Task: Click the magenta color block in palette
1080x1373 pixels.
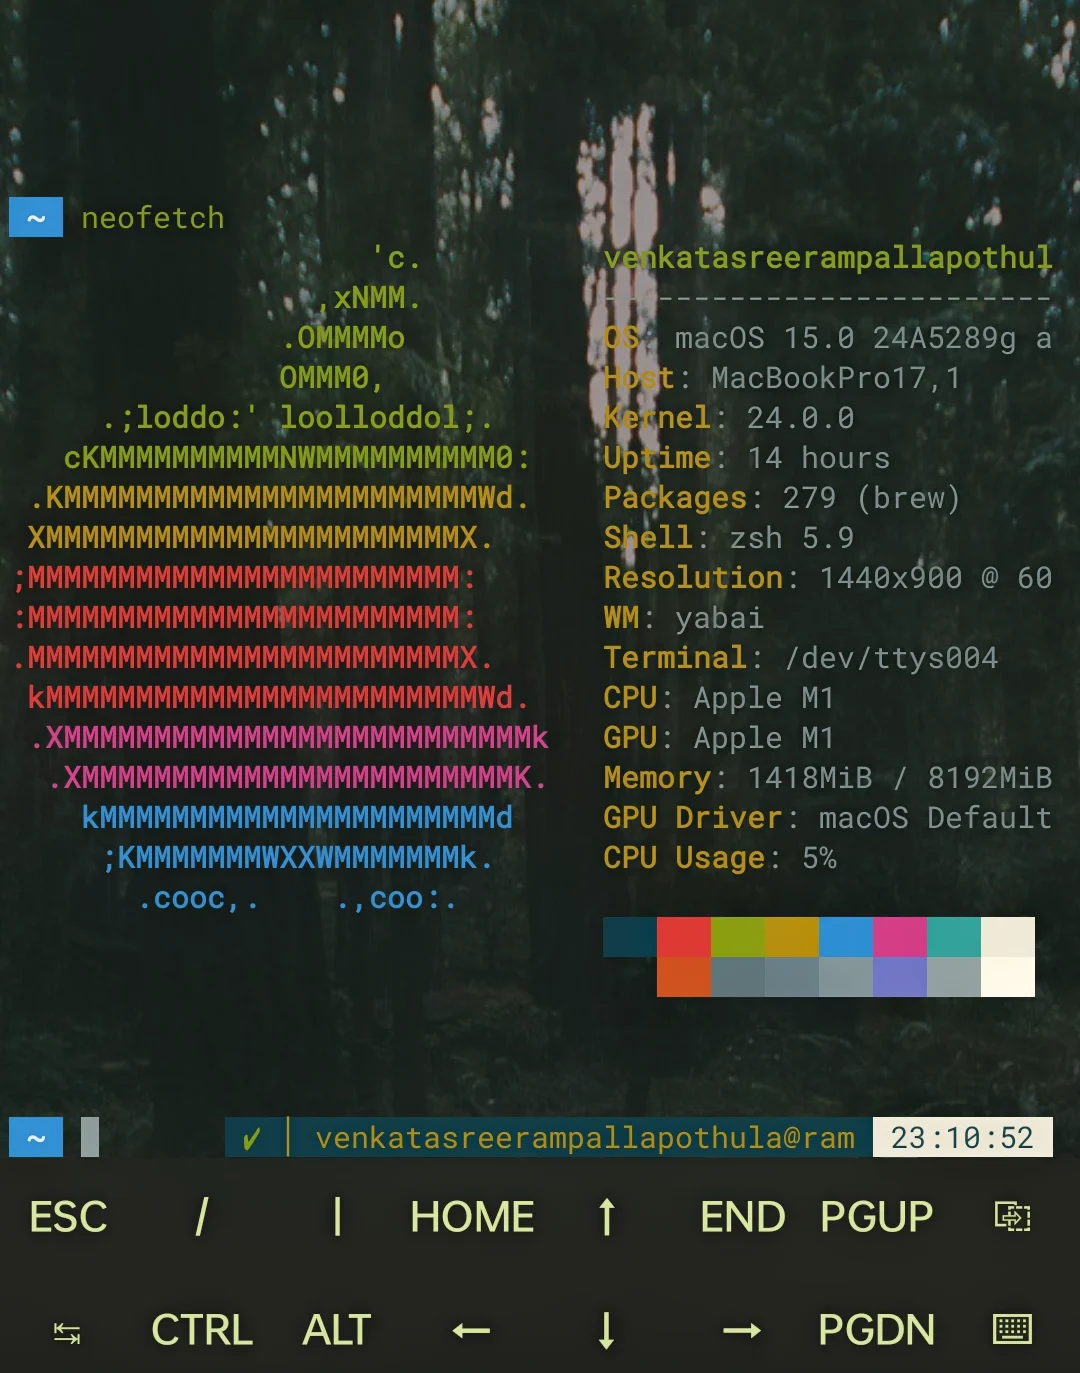Action: [899, 937]
